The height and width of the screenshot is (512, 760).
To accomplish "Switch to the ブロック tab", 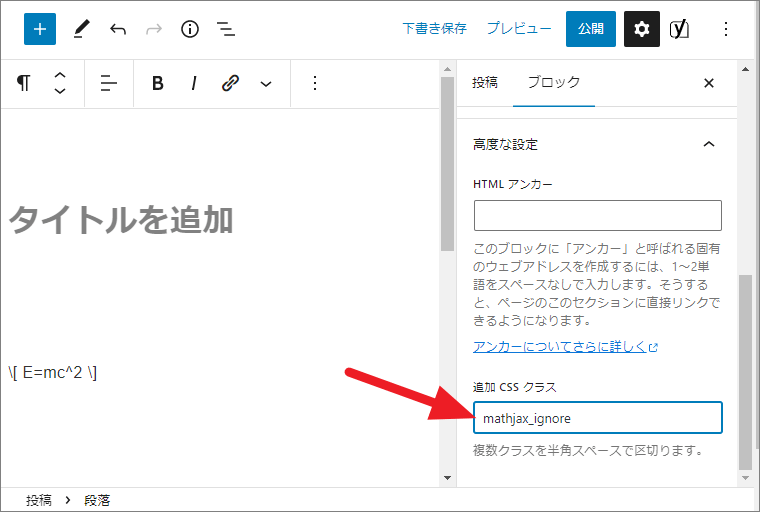I will point(553,83).
